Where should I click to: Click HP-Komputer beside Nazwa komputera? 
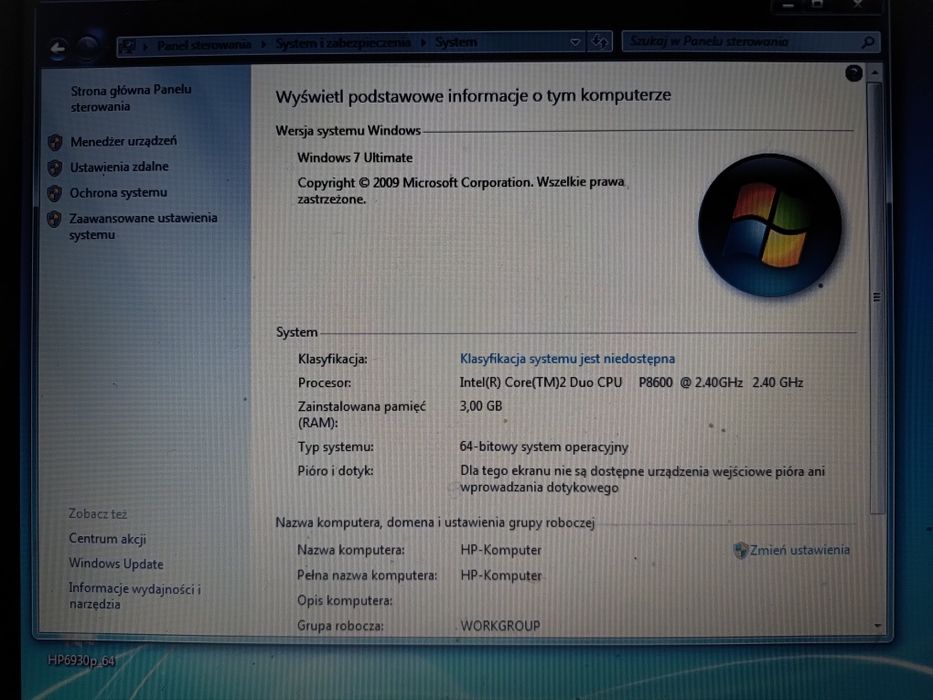coord(501,550)
